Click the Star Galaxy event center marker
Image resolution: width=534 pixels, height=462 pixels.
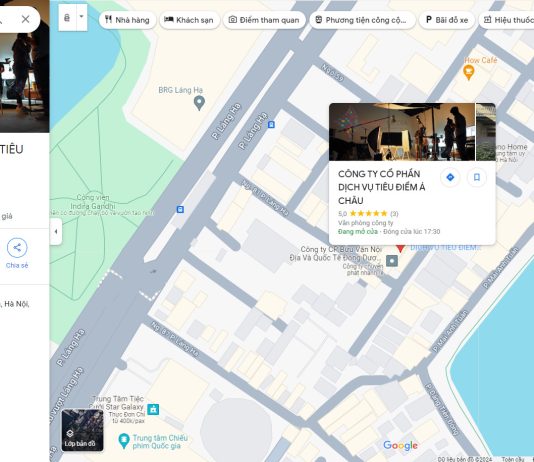153,409
